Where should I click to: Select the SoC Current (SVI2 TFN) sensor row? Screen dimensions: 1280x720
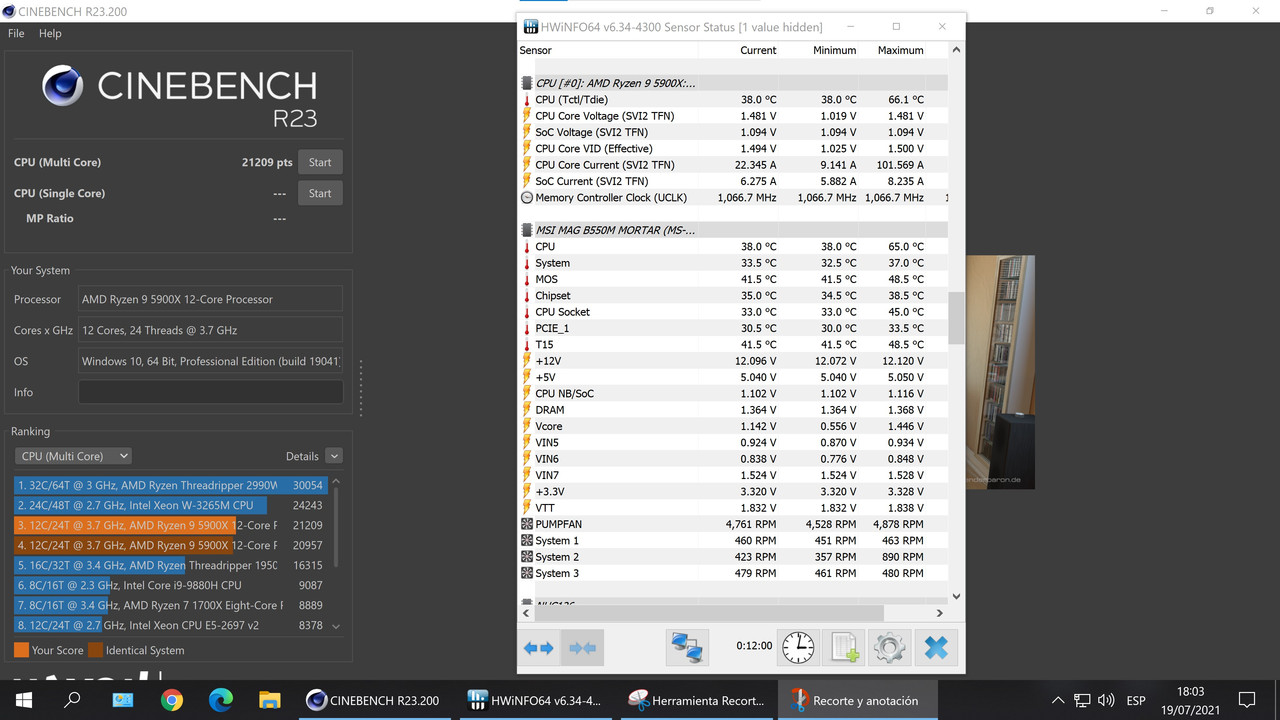click(732, 181)
